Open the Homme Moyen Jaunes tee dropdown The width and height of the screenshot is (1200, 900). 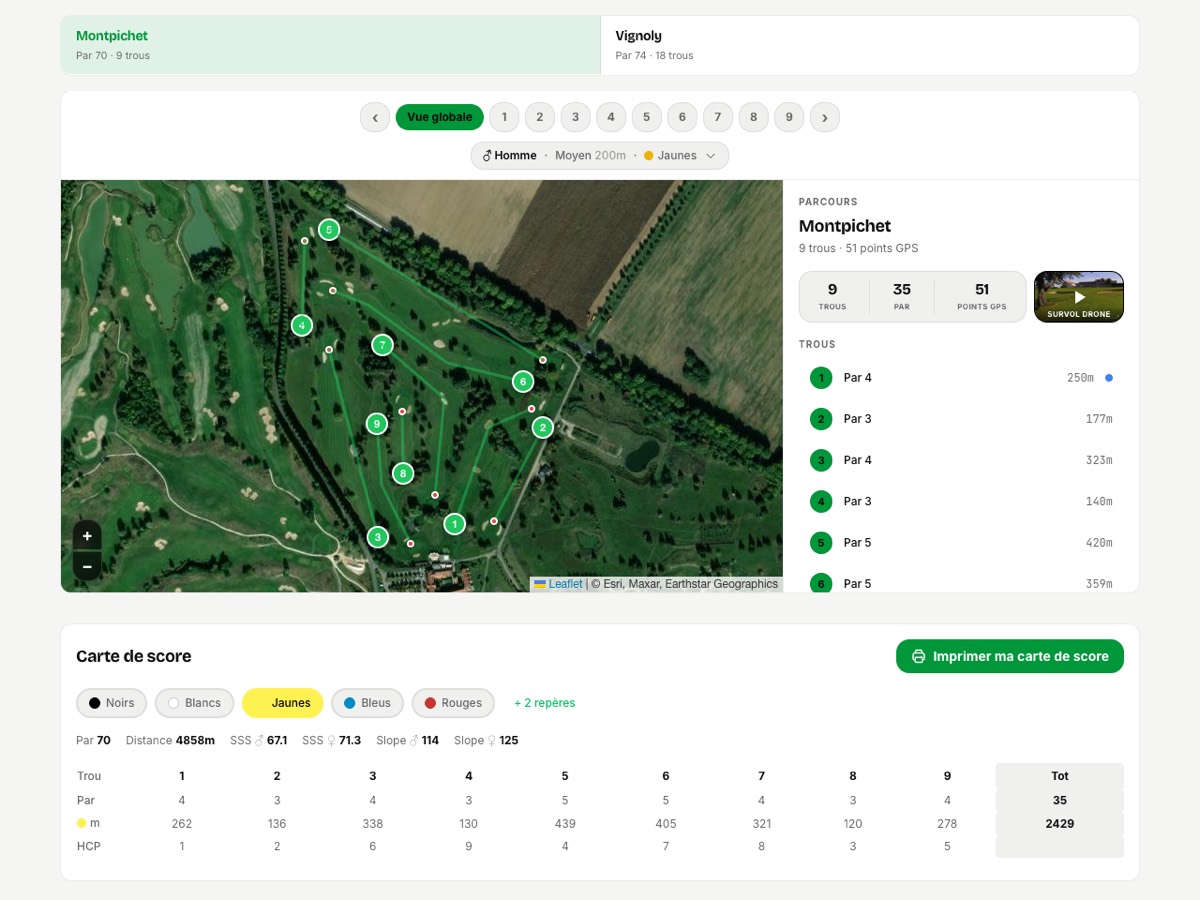coord(600,156)
